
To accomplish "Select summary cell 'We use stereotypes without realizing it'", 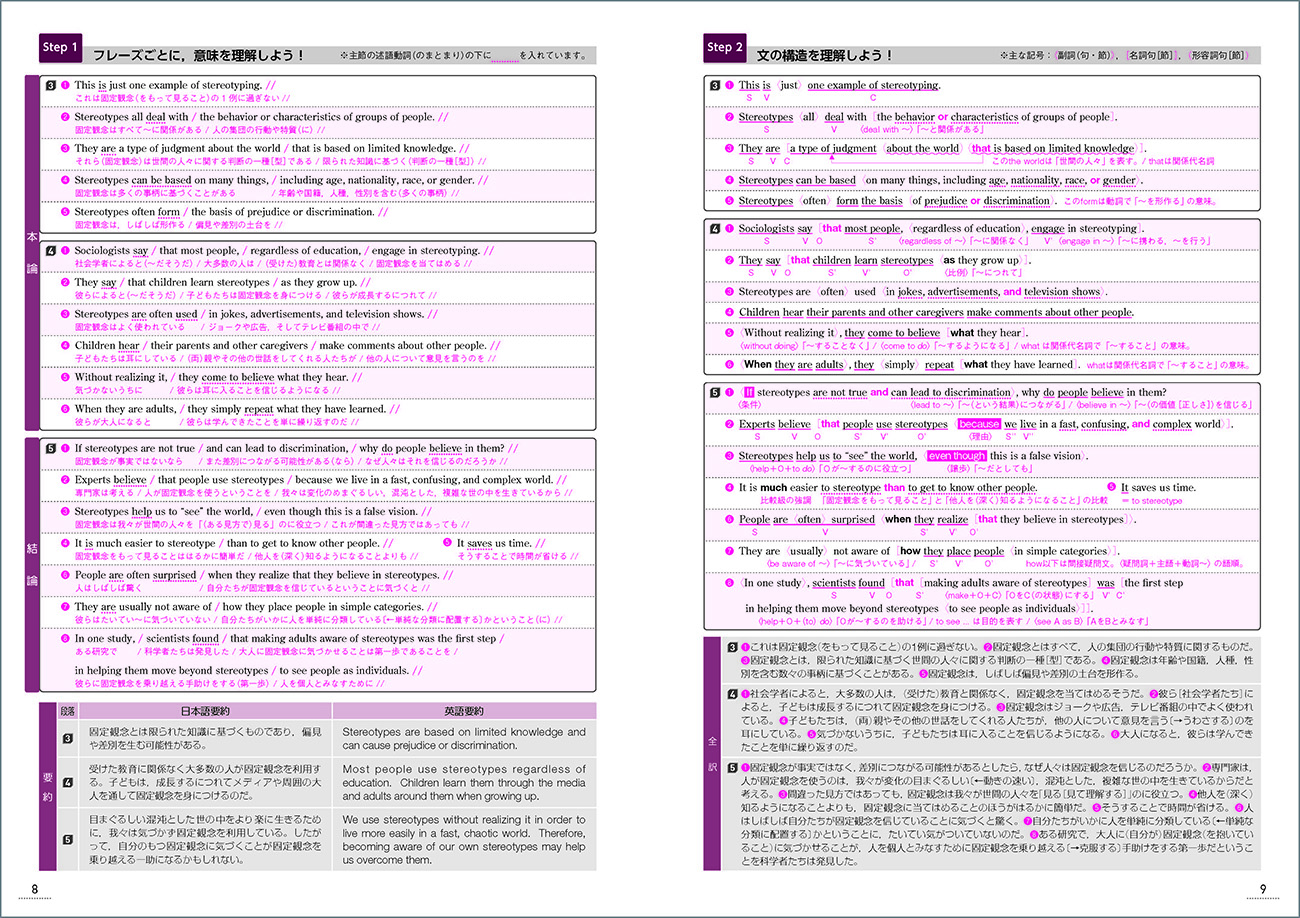I will coord(465,839).
